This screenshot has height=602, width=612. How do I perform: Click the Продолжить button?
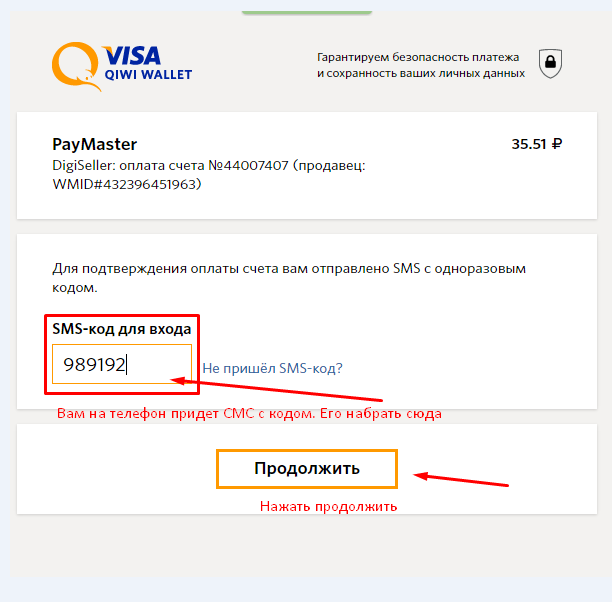[307, 468]
